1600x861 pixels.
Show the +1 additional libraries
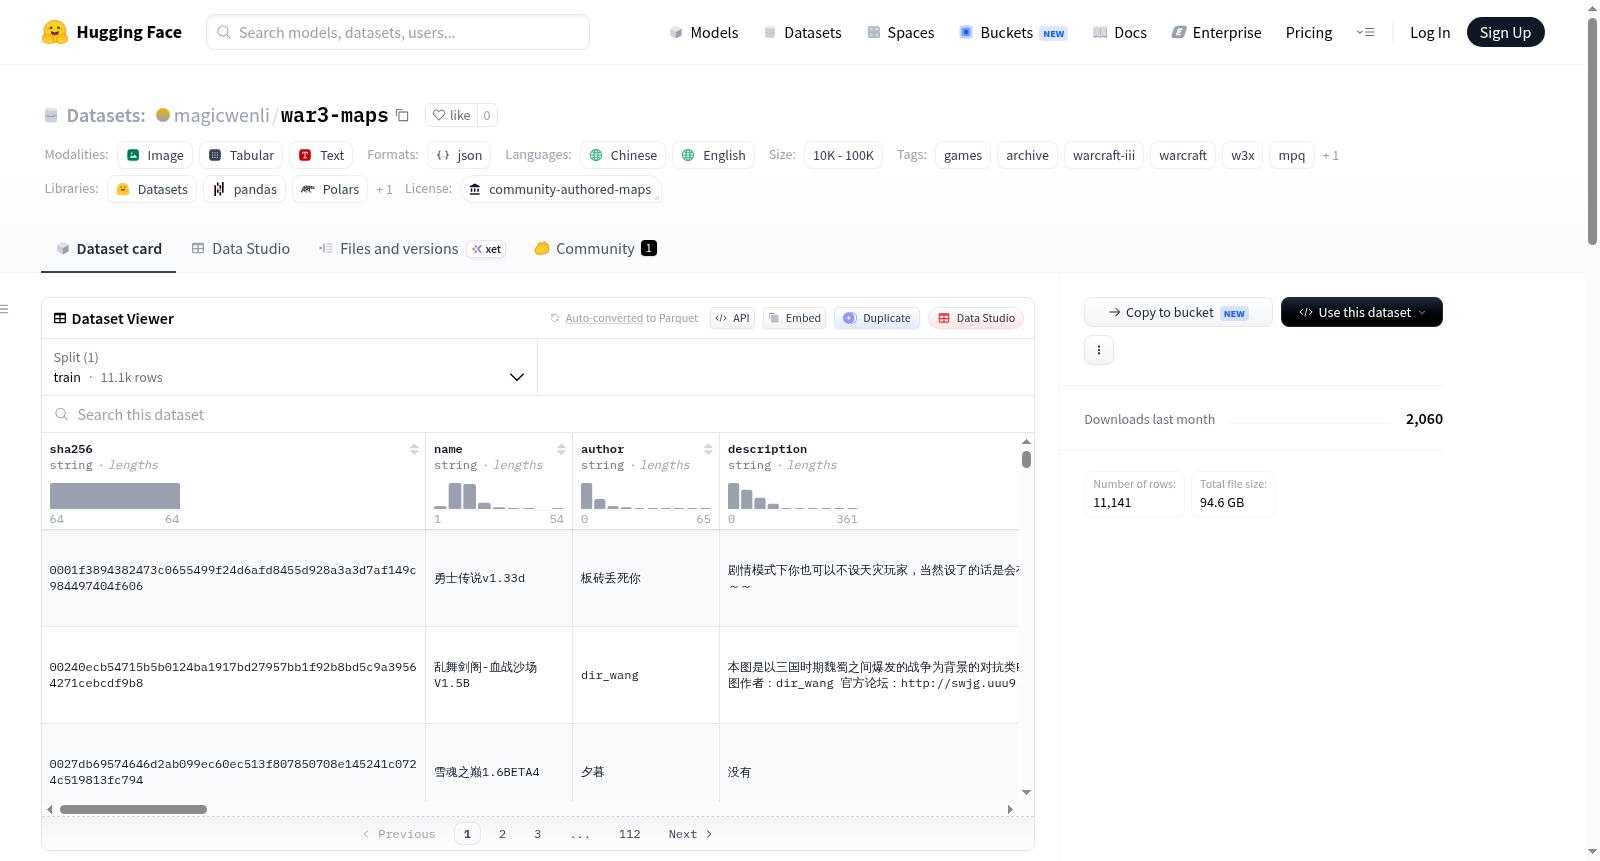(384, 189)
